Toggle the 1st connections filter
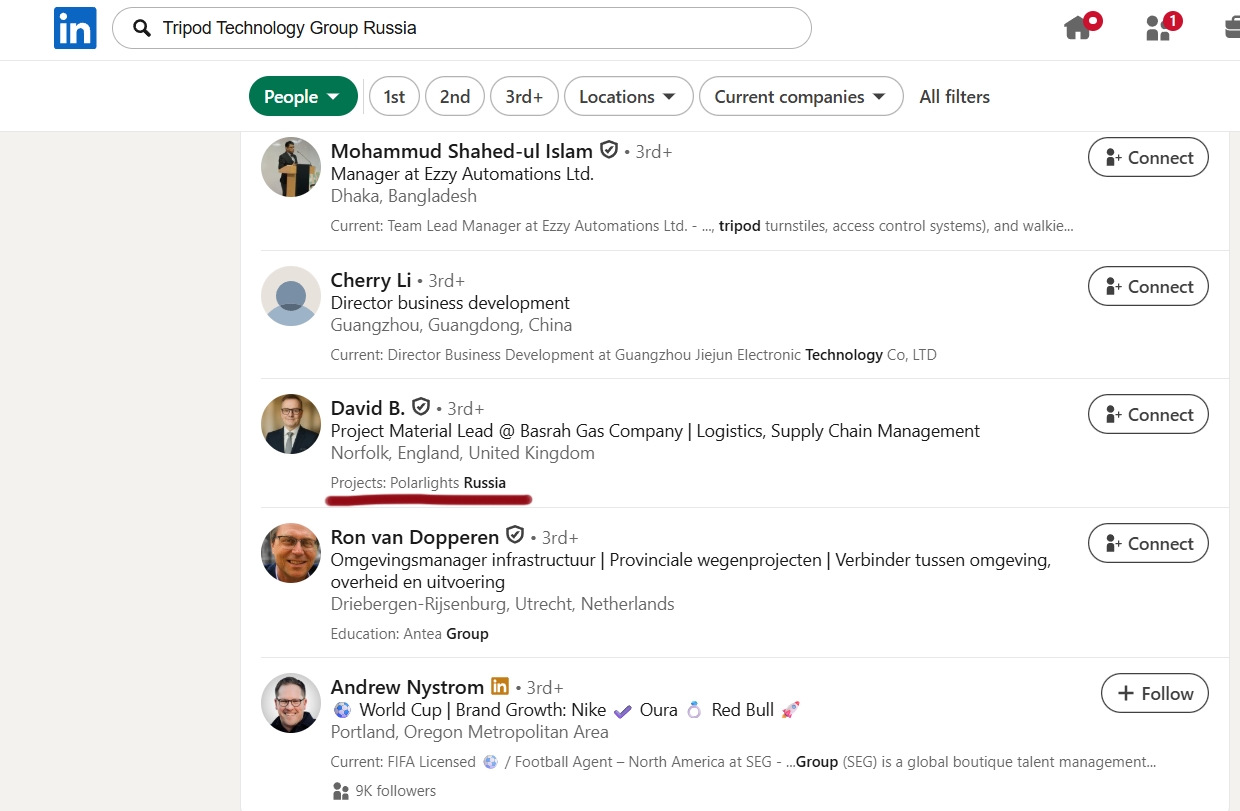Image resolution: width=1240 pixels, height=811 pixels. click(x=395, y=97)
